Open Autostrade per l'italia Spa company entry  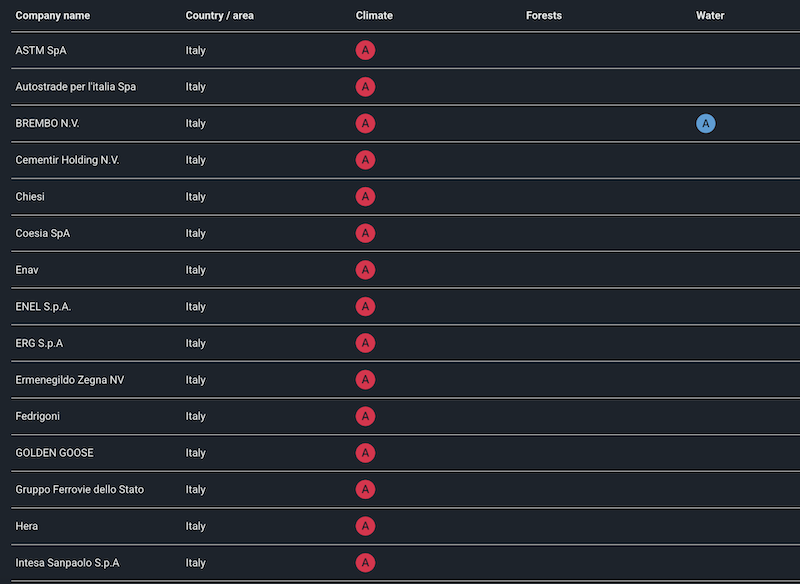tap(76, 87)
